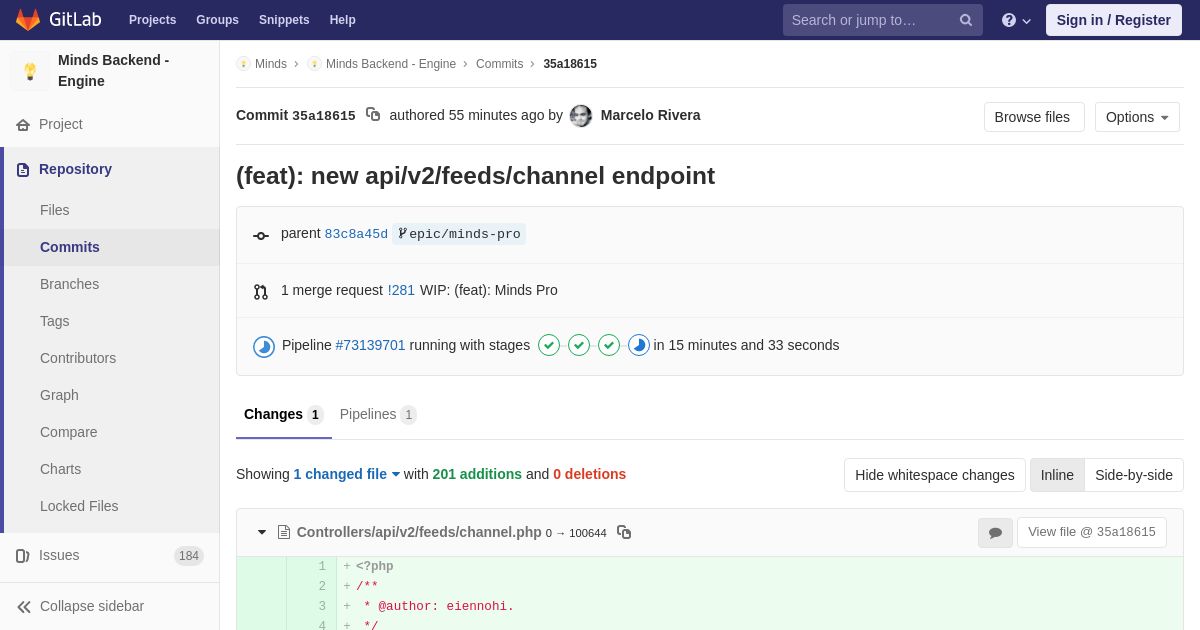
Task: Click diff line number 3
Action: (322, 606)
